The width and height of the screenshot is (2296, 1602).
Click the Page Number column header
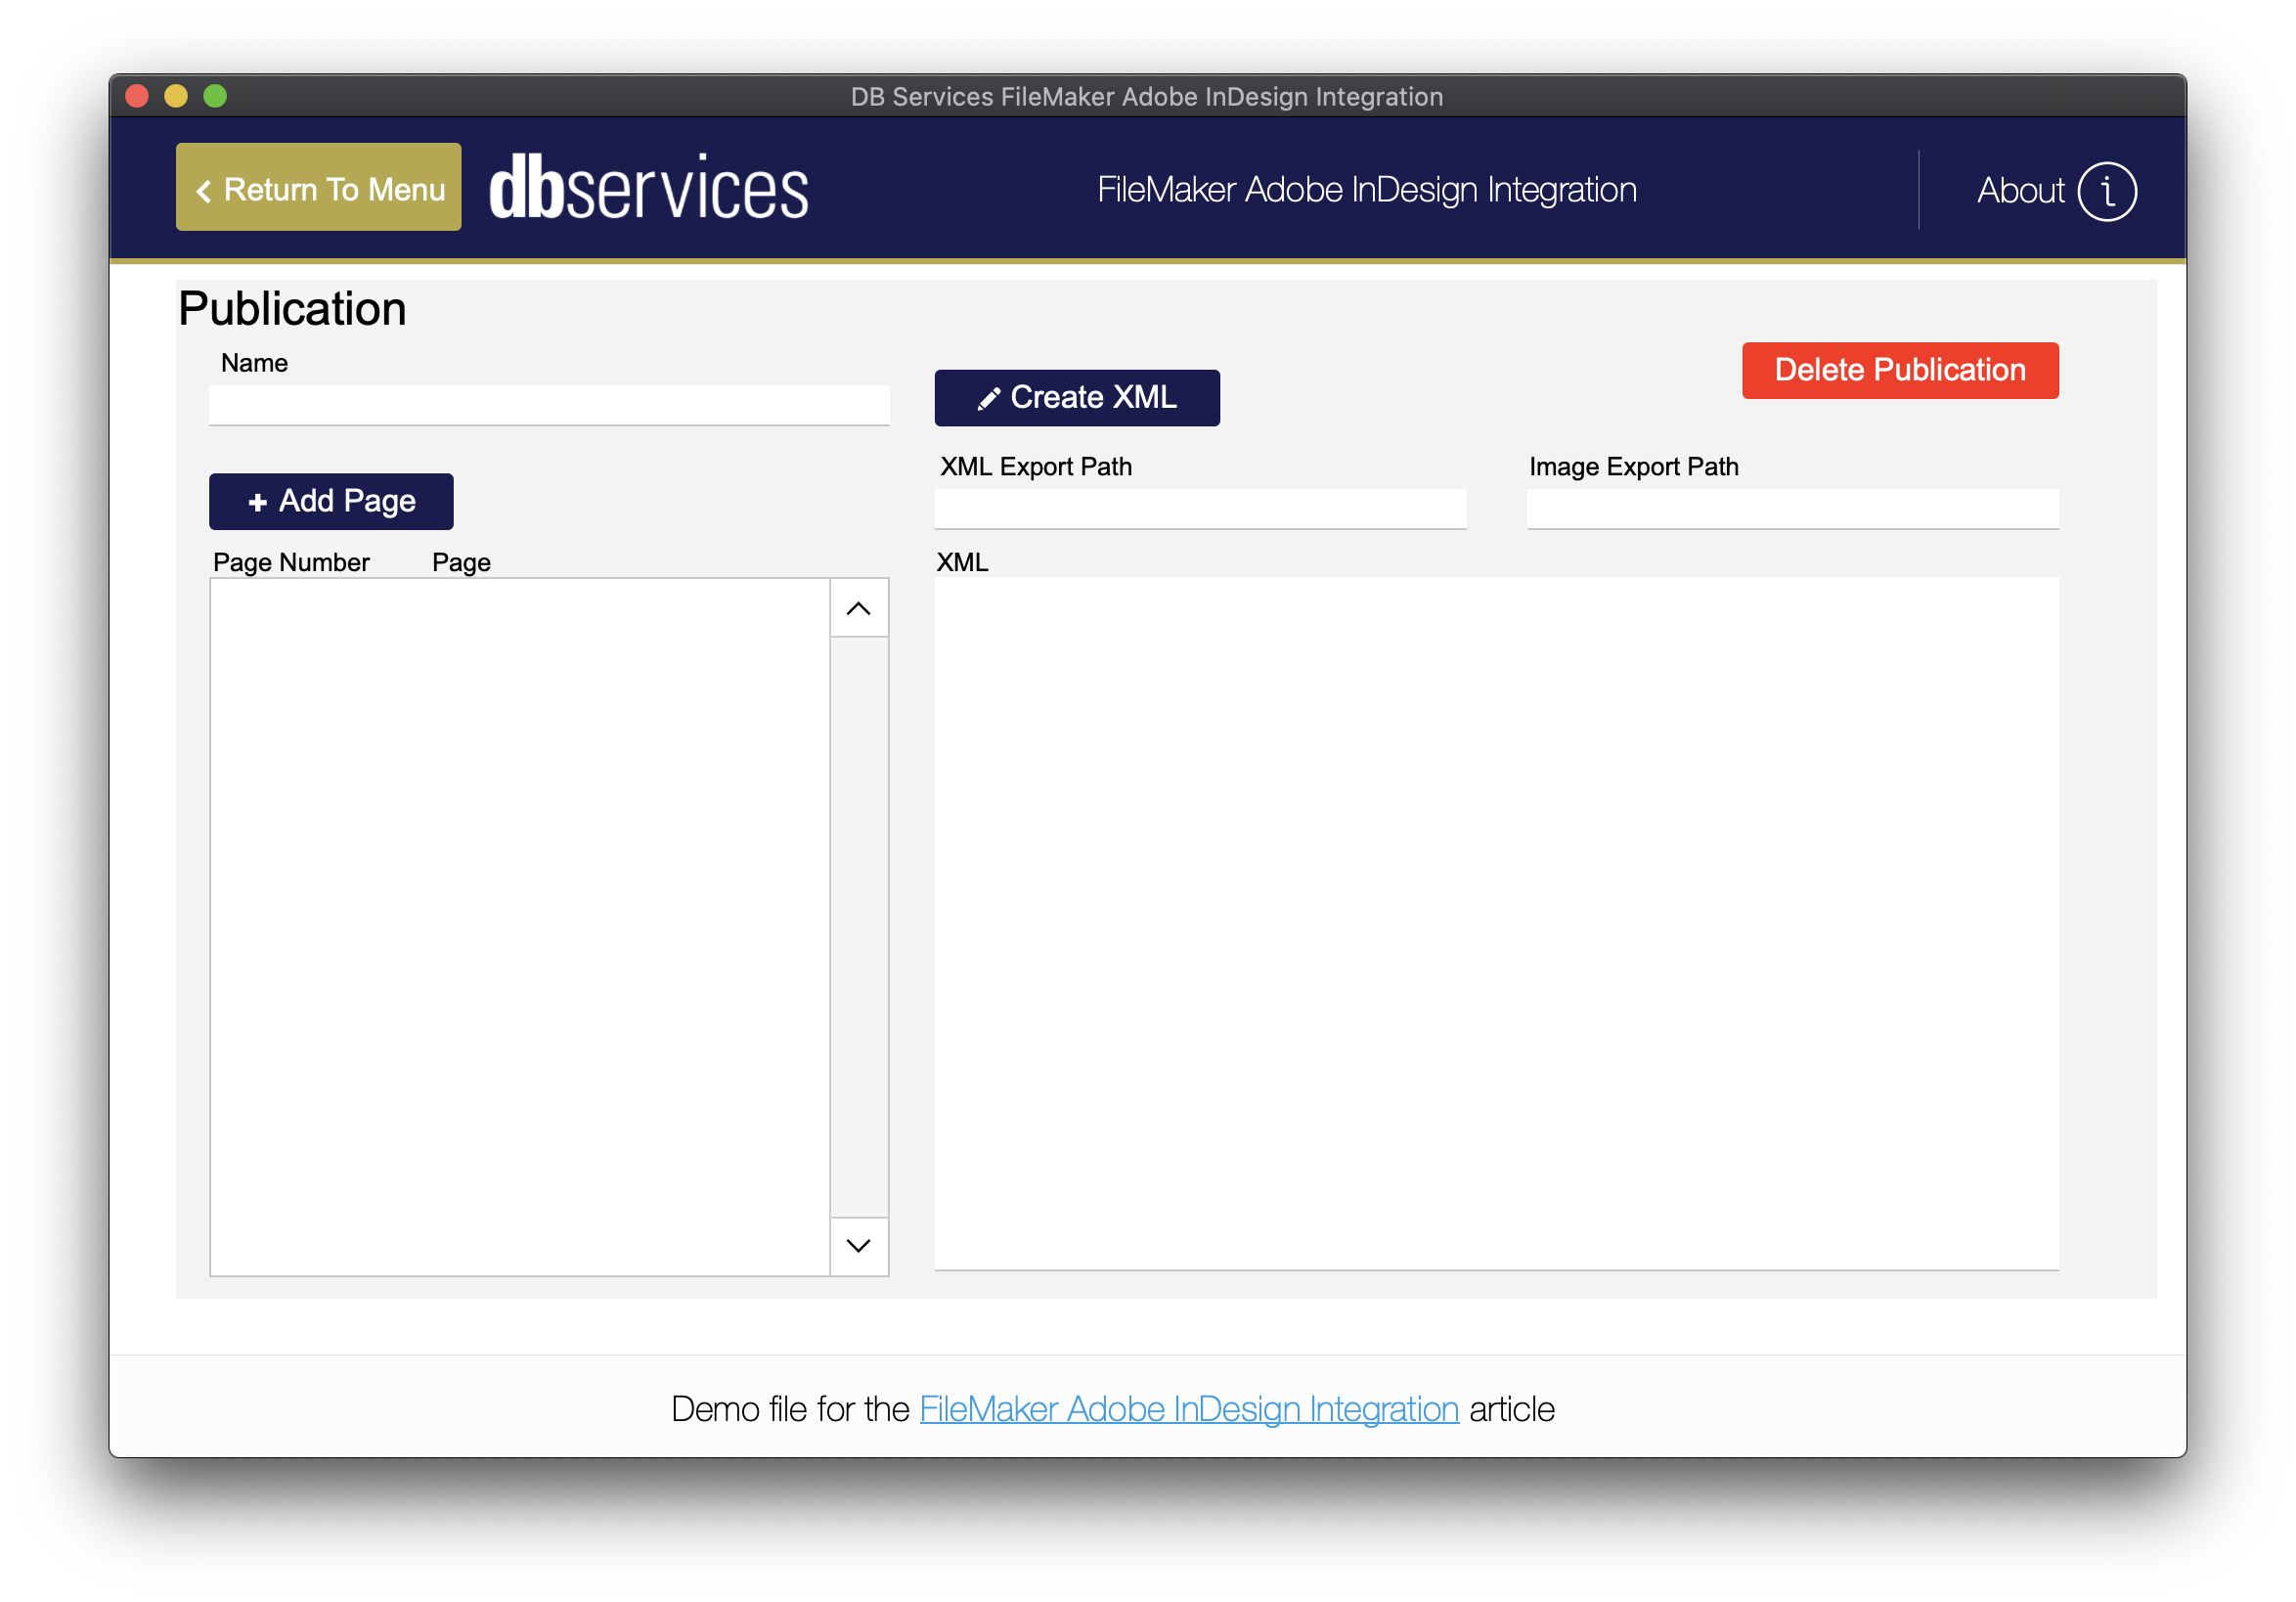291,562
